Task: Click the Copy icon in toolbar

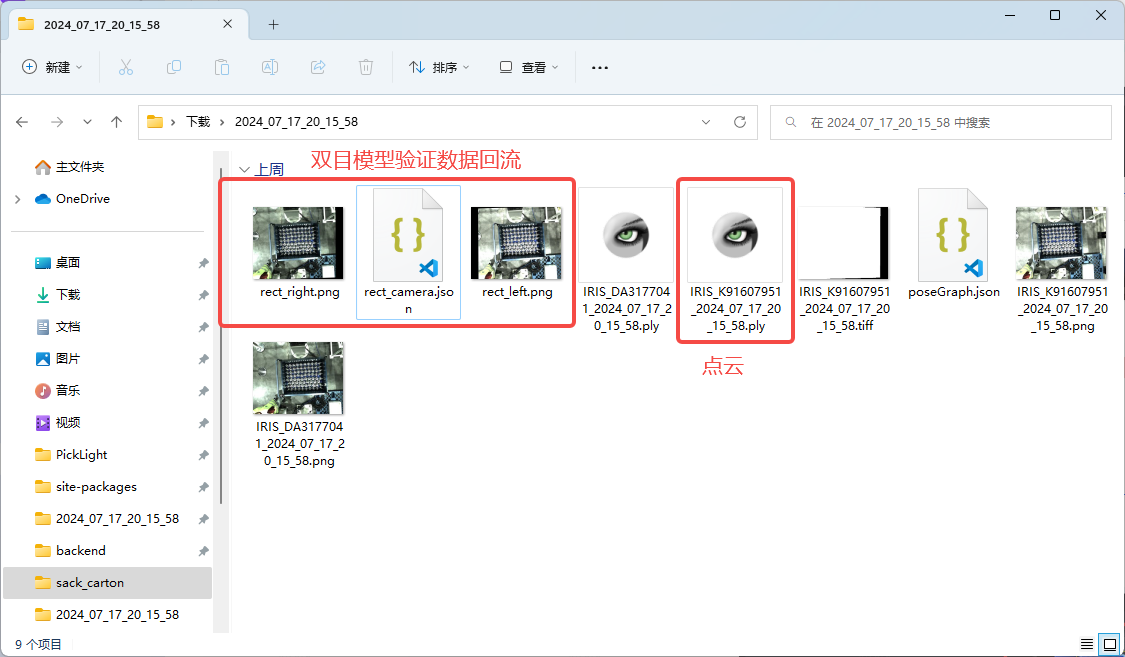Action: pyautogui.click(x=174, y=67)
